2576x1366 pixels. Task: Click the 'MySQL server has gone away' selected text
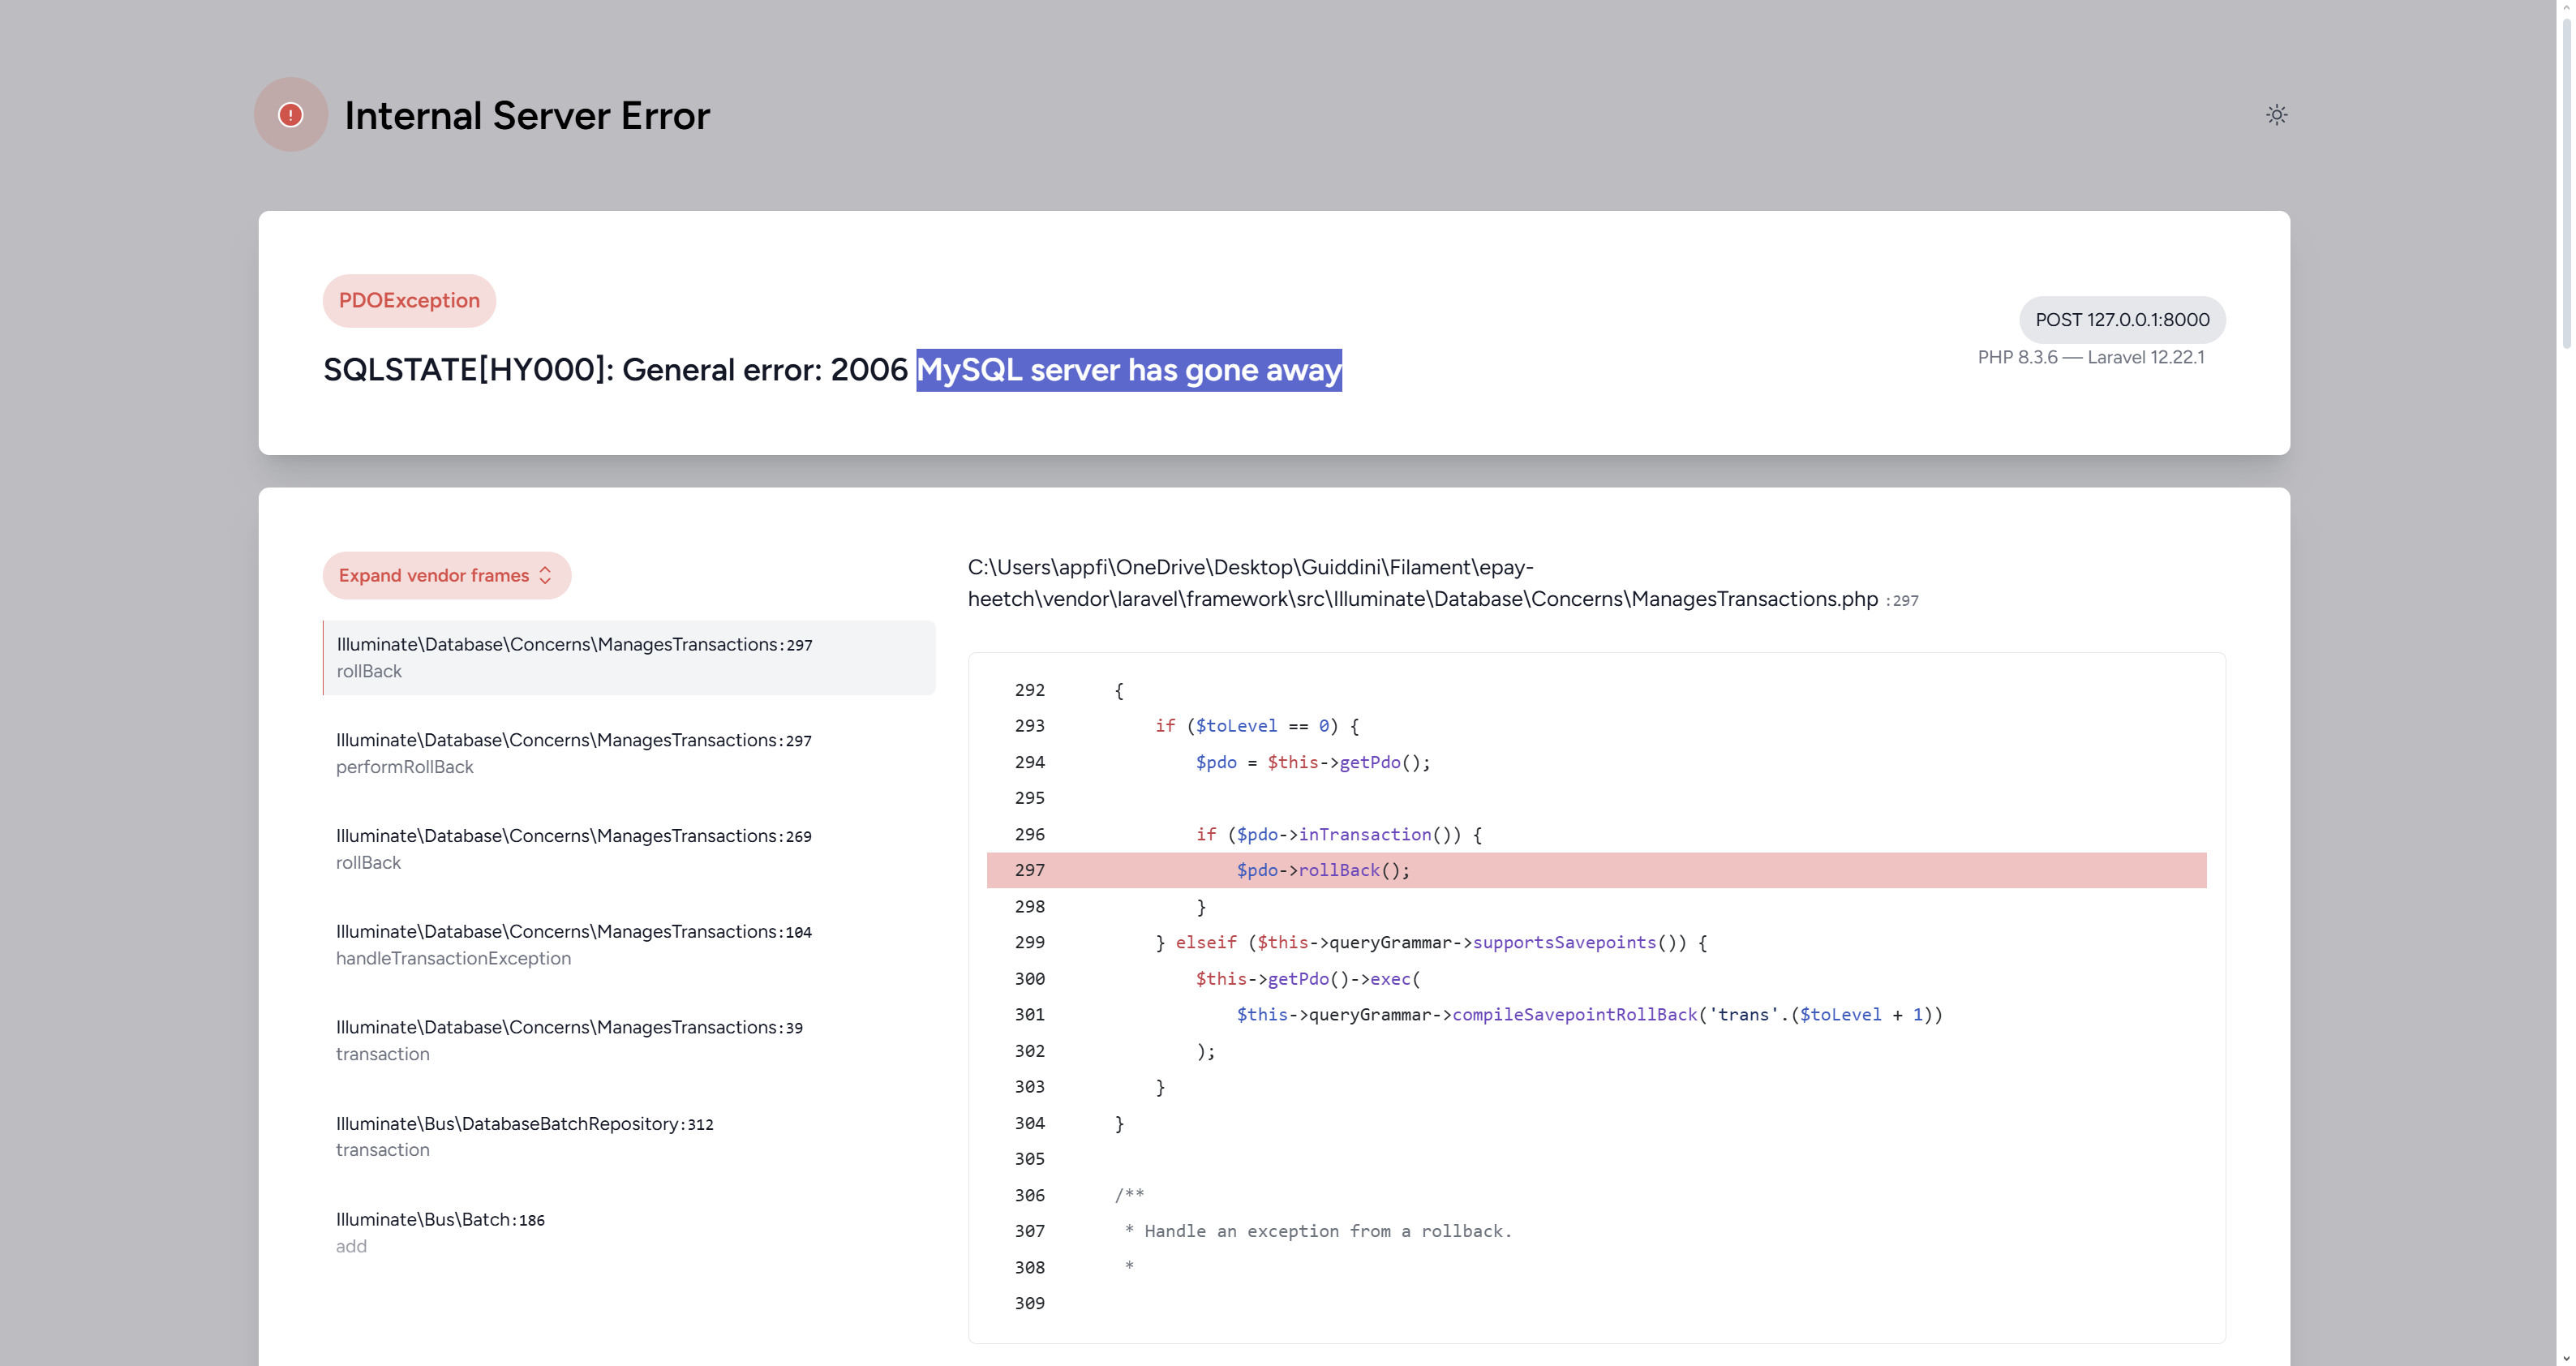(1128, 370)
